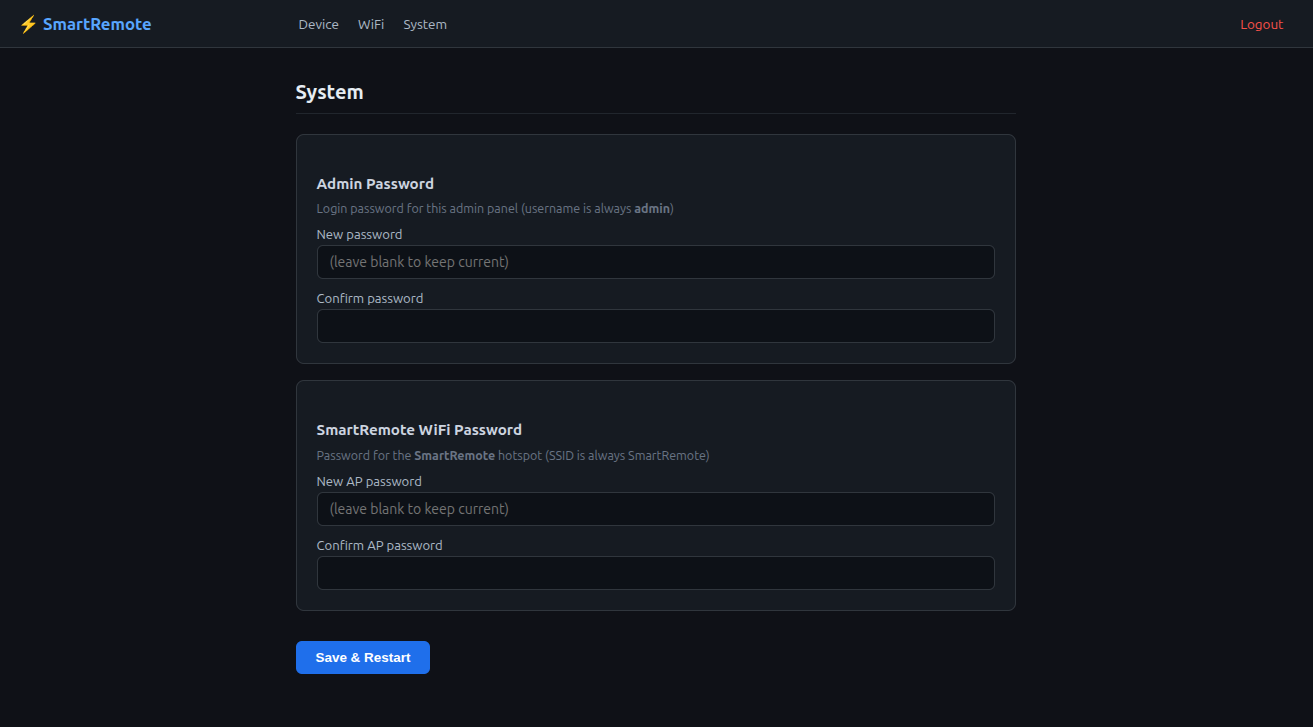Focus the New password input field

coord(656,262)
